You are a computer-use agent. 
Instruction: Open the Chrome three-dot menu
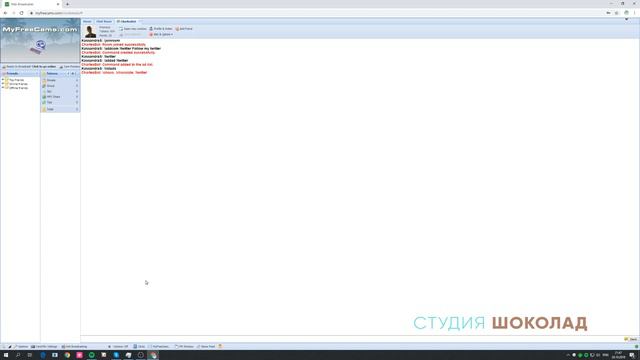[635, 13]
